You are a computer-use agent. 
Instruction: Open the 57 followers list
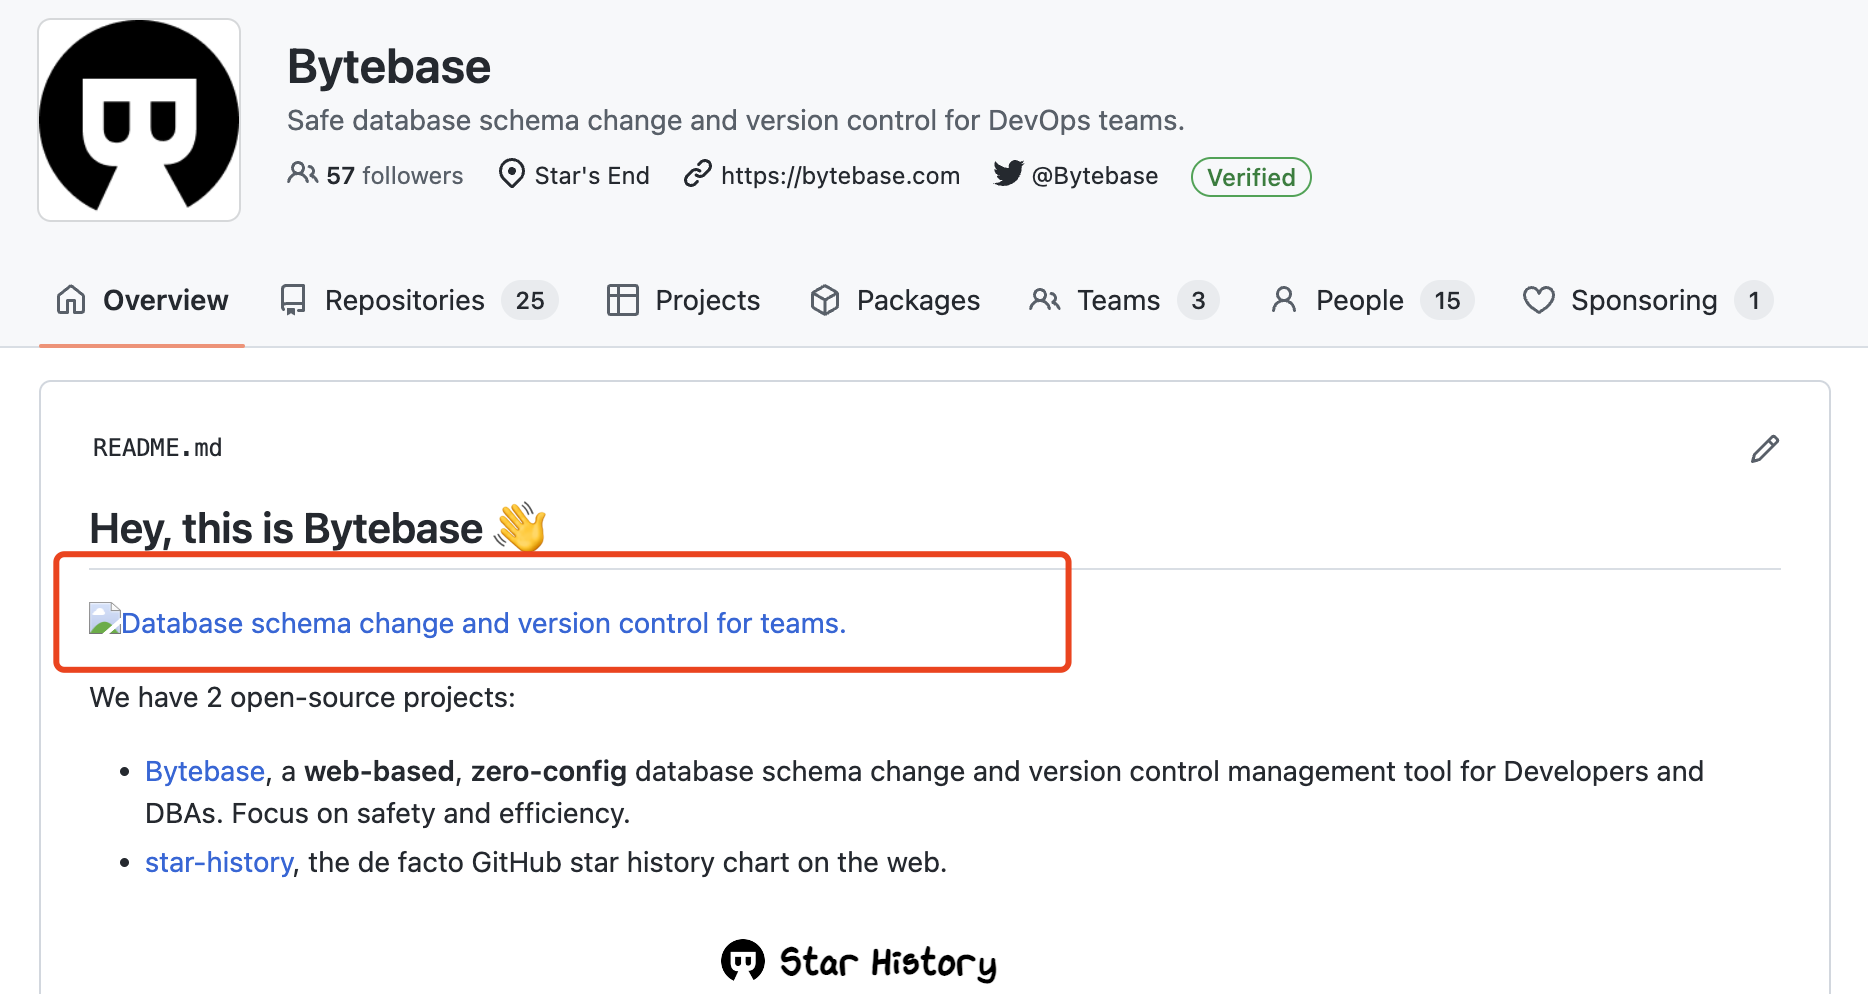[x=394, y=176]
